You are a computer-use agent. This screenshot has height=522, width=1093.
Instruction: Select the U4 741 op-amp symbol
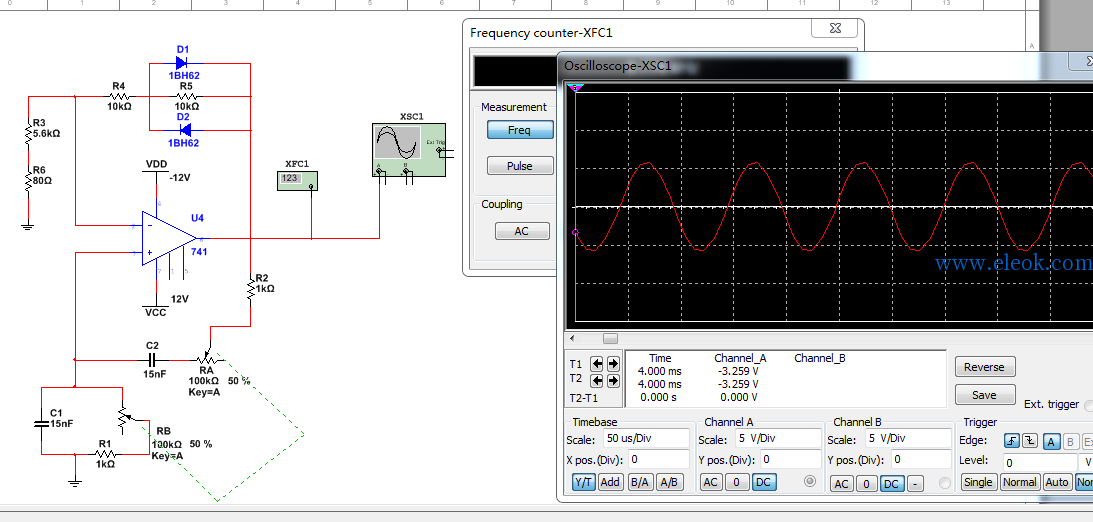[169, 238]
